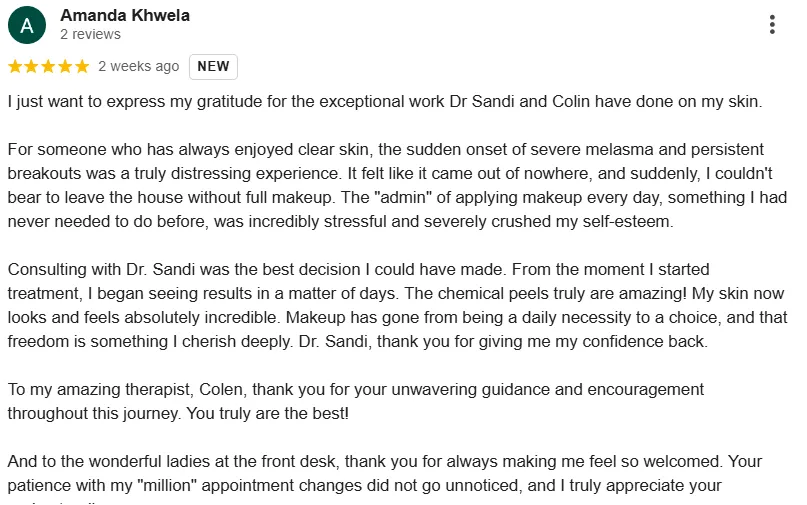
Task: Select the fourth yellow rating star
Action: (x=65, y=66)
